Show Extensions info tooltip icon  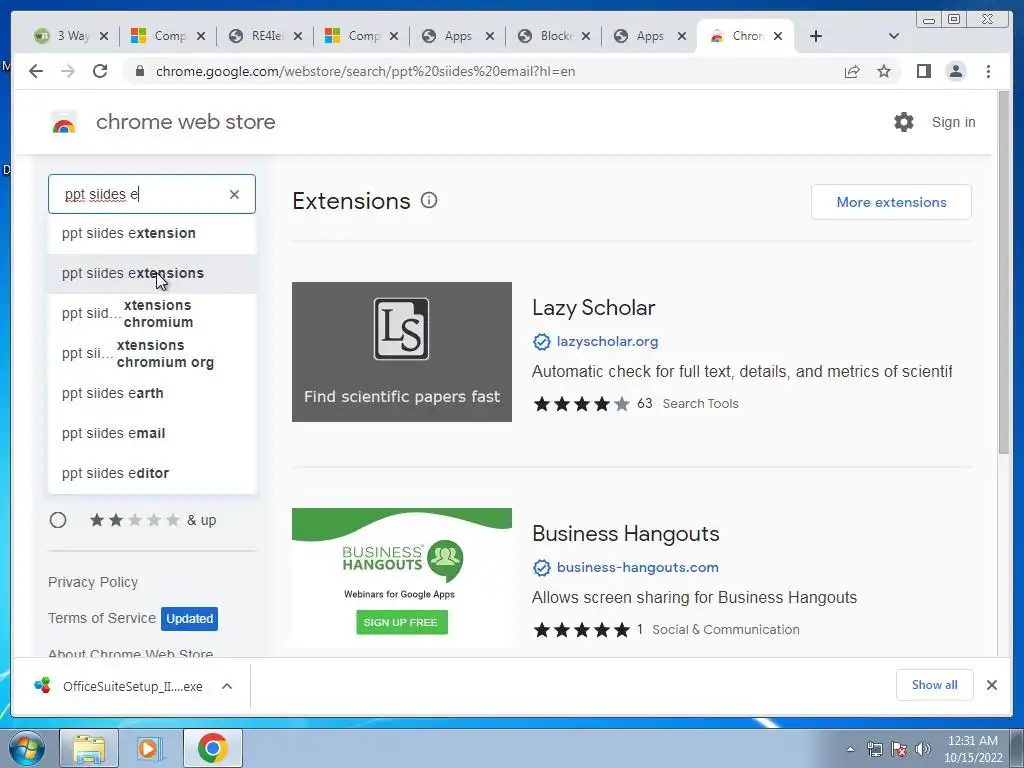[429, 200]
